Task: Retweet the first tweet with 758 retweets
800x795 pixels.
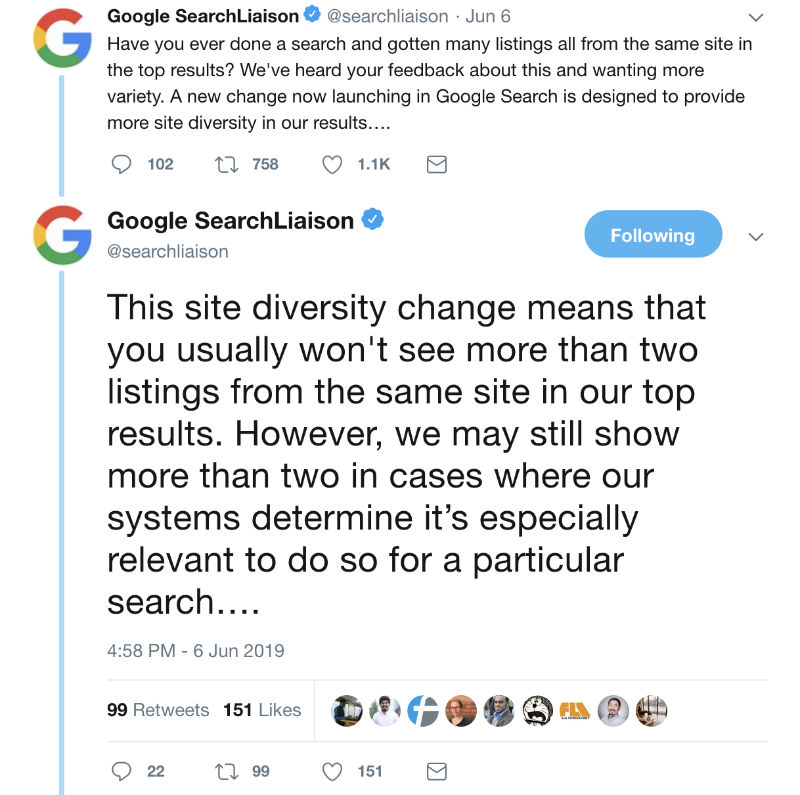Action: pyautogui.click(x=226, y=164)
